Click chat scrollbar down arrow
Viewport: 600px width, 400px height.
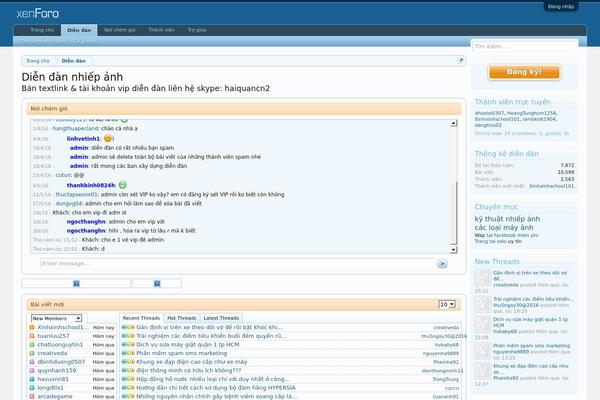click(453, 250)
